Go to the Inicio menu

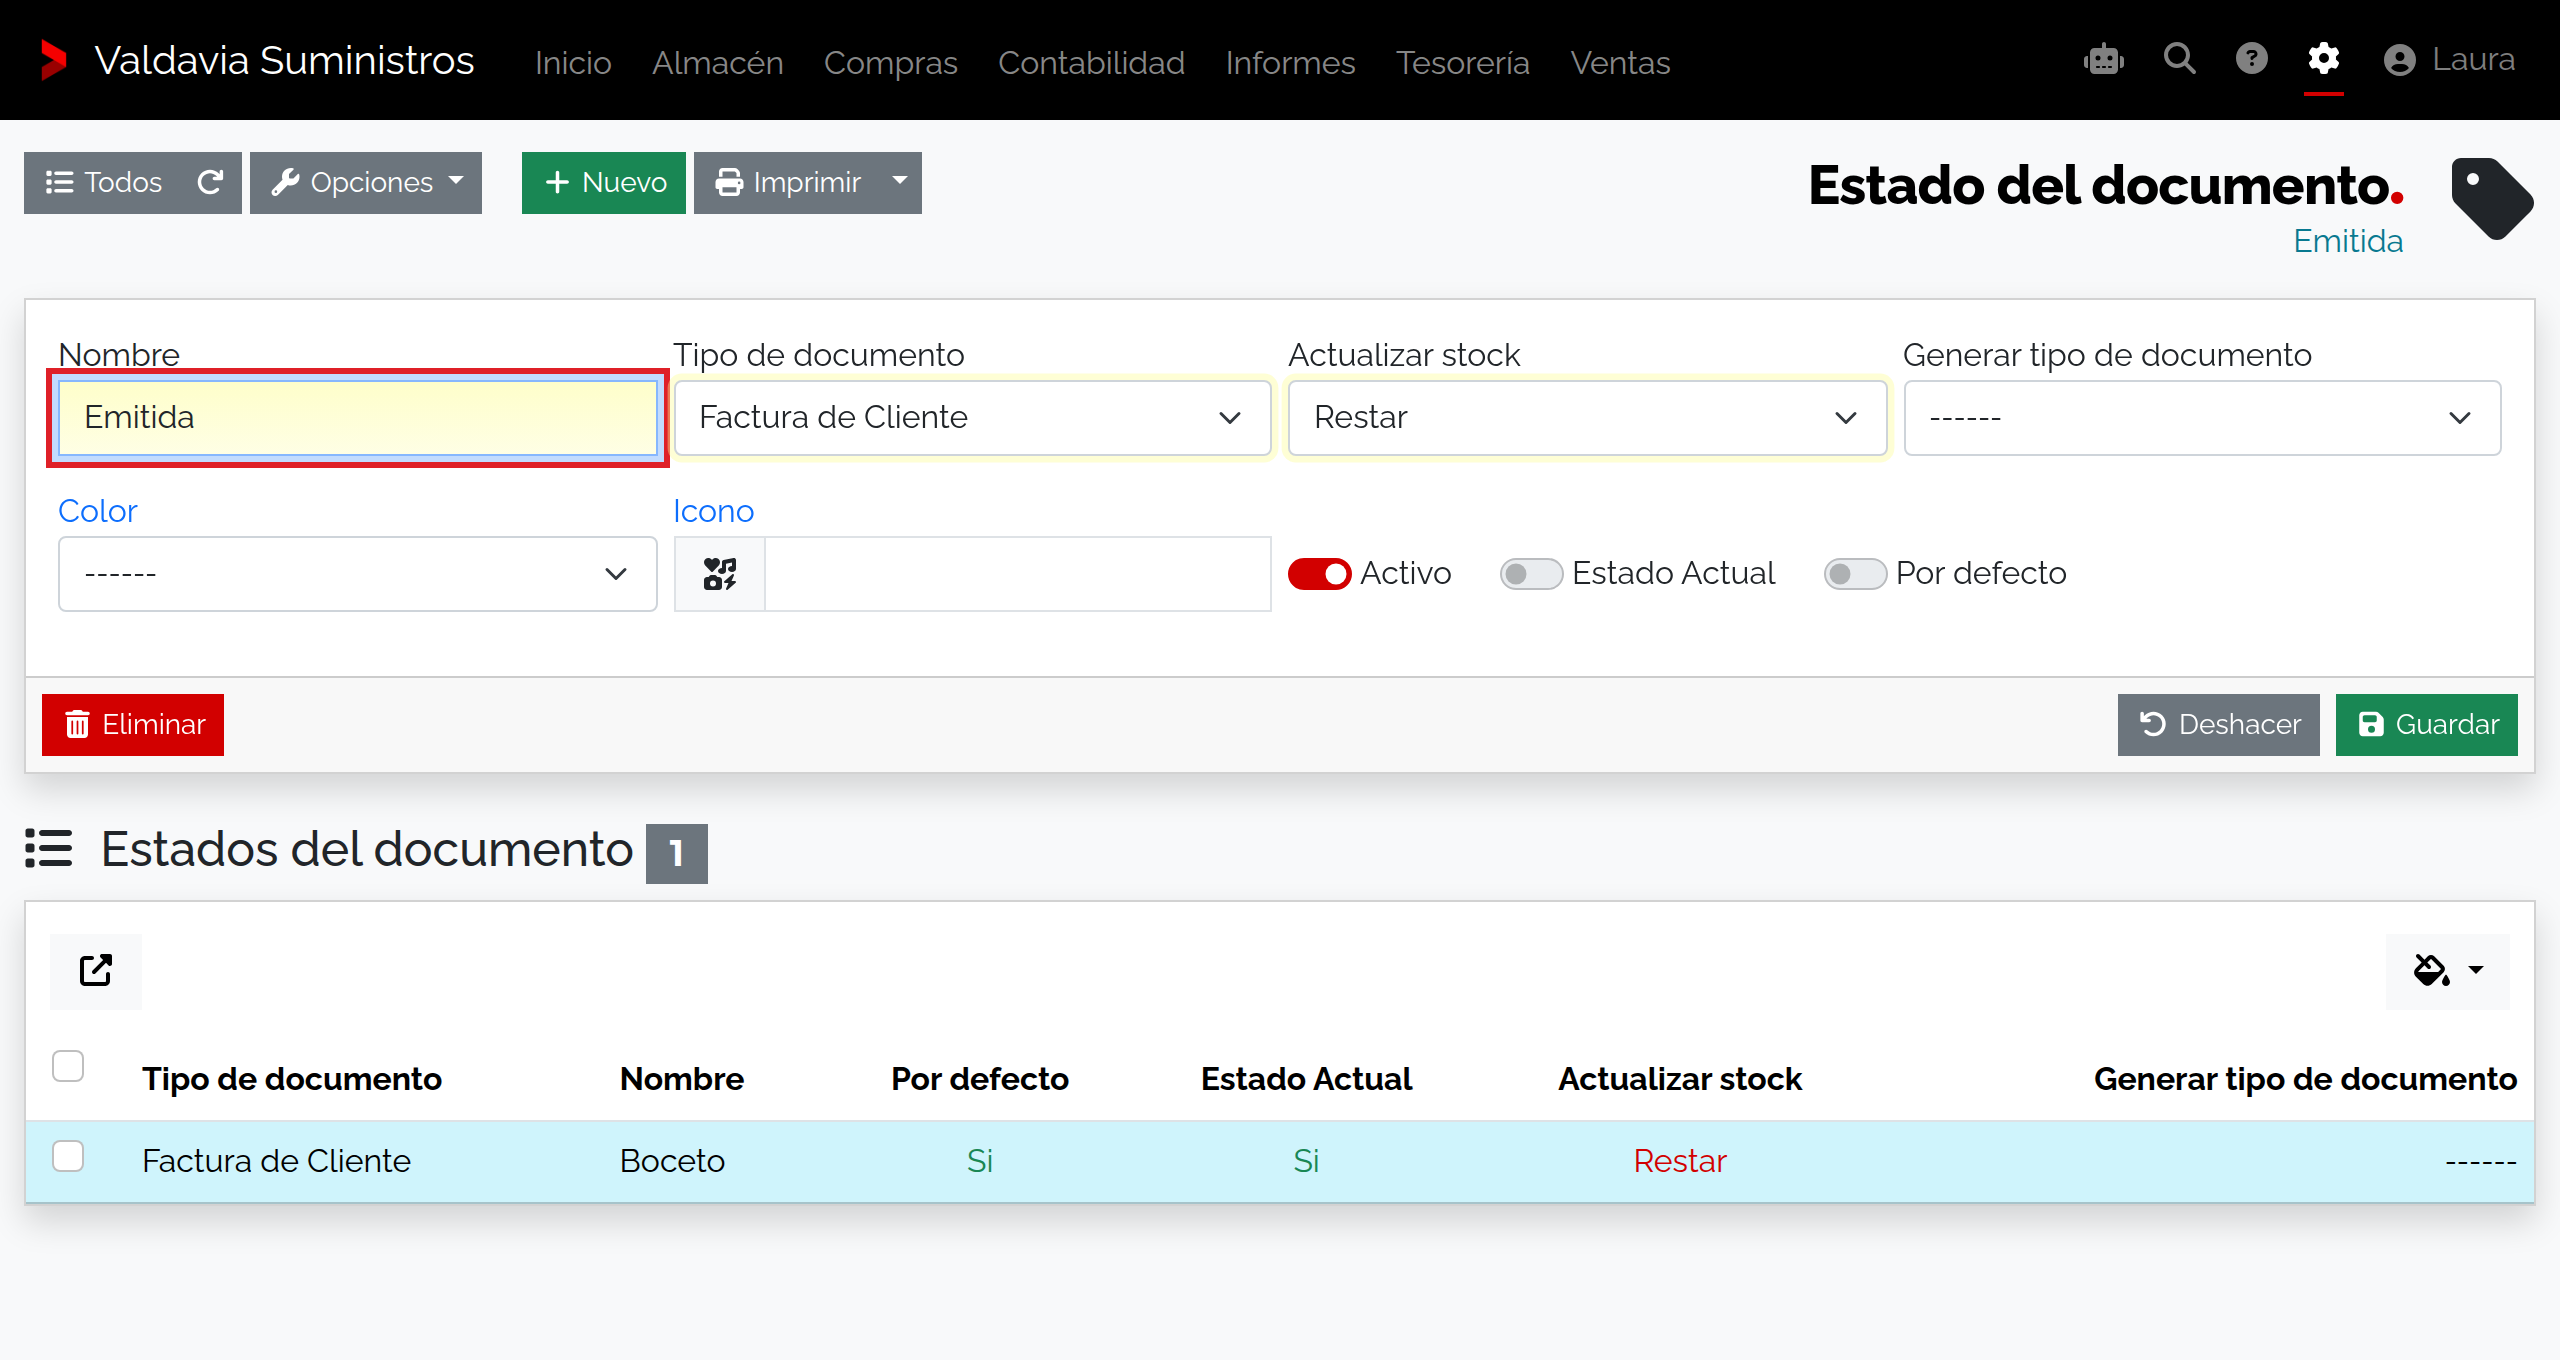tap(573, 62)
